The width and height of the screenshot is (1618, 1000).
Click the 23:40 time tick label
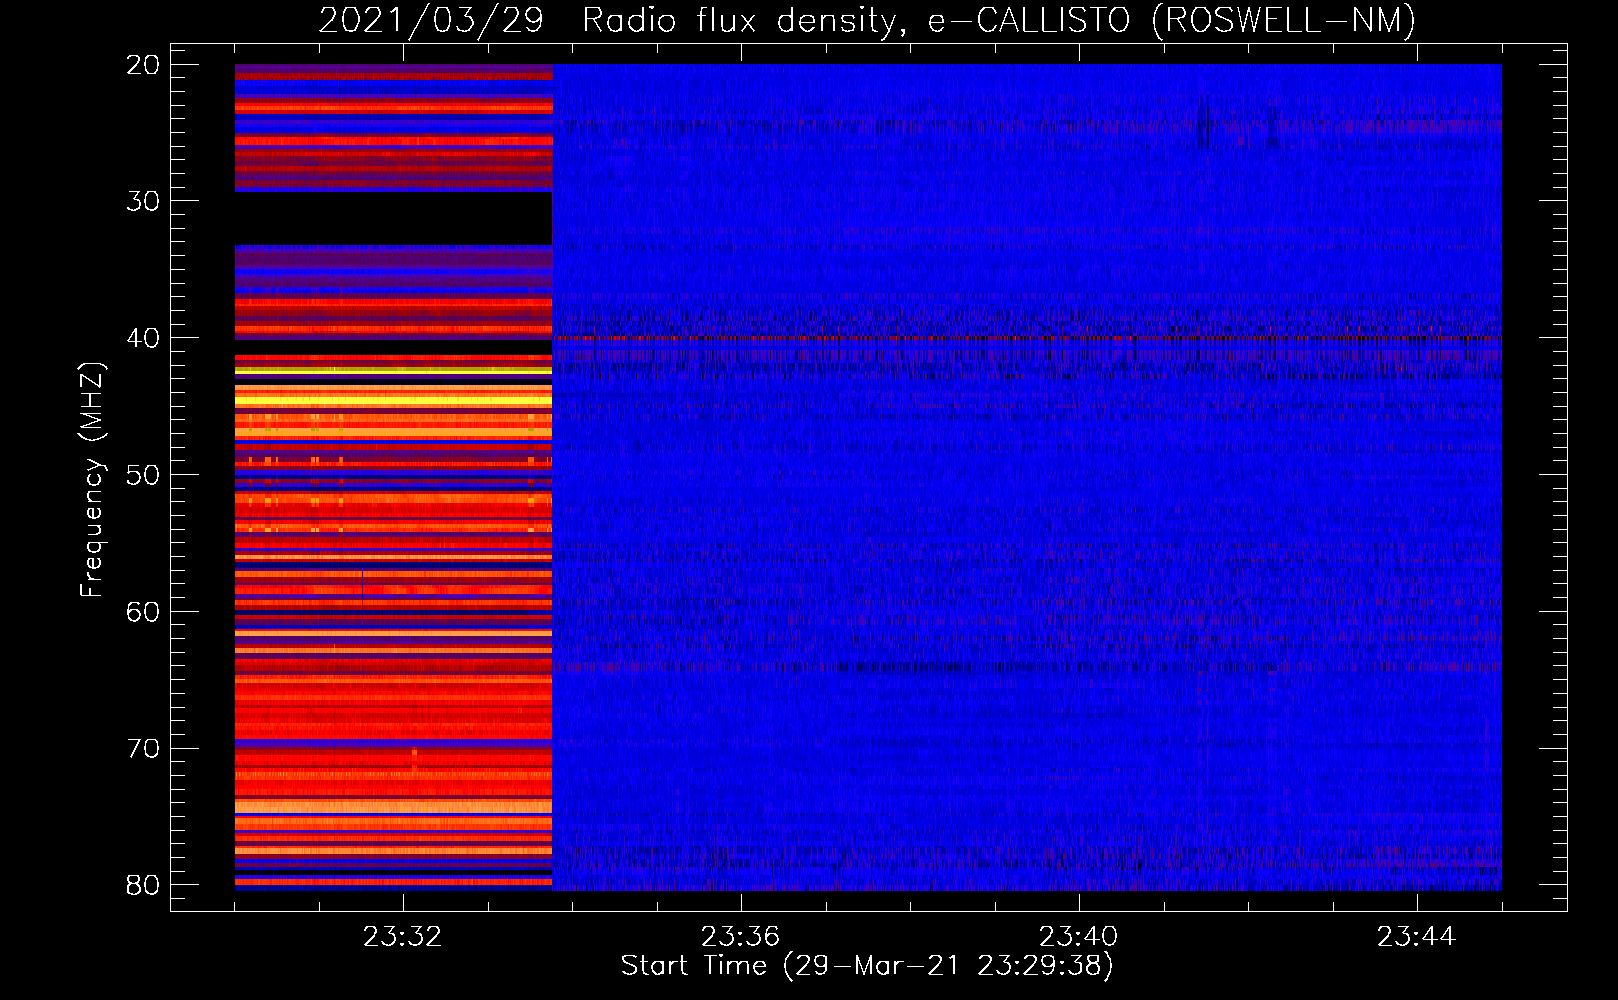point(1078,937)
